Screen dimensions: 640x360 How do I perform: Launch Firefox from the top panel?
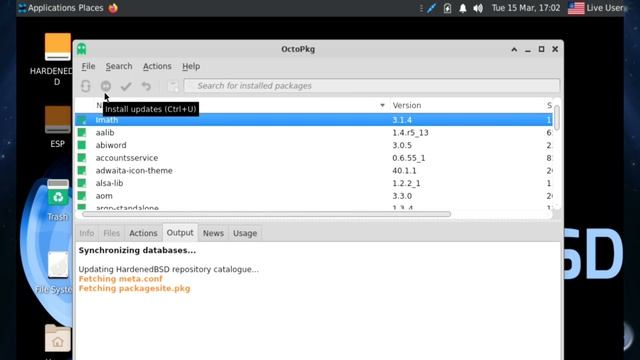coord(113,8)
